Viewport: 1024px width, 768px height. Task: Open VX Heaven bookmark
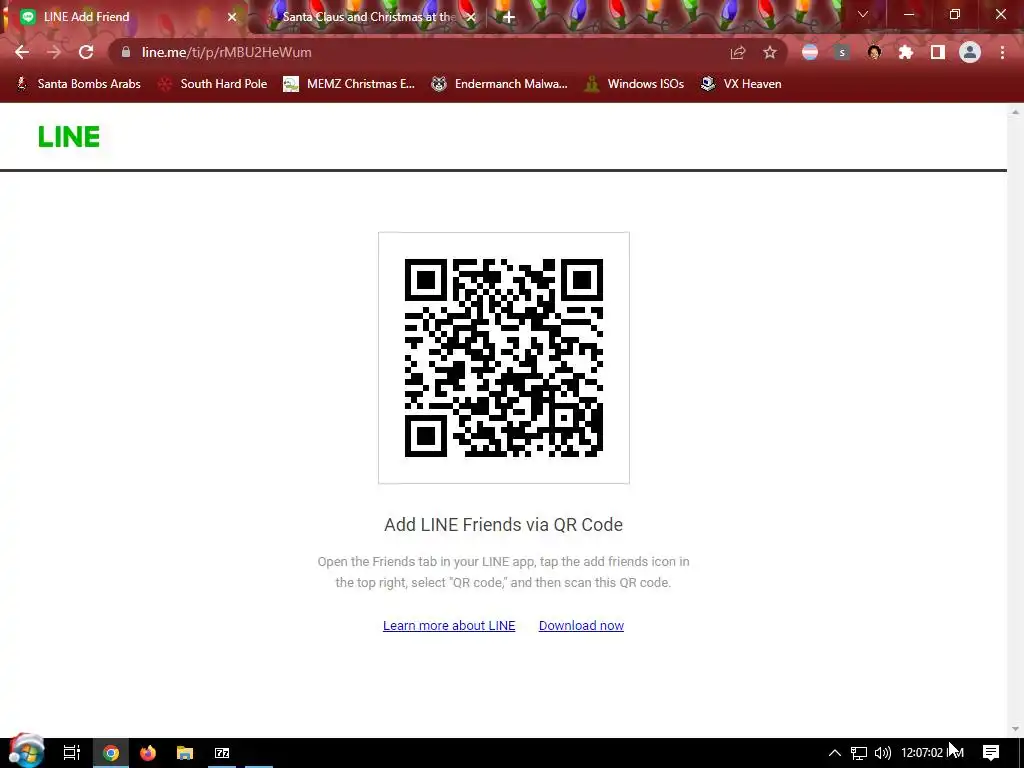[741, 84]
